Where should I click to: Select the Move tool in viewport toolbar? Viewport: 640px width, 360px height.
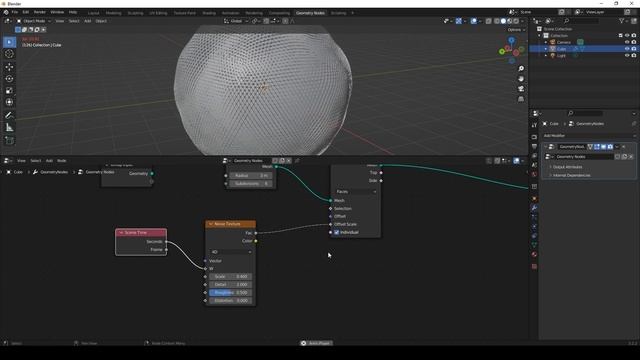[x=9, y=67]
